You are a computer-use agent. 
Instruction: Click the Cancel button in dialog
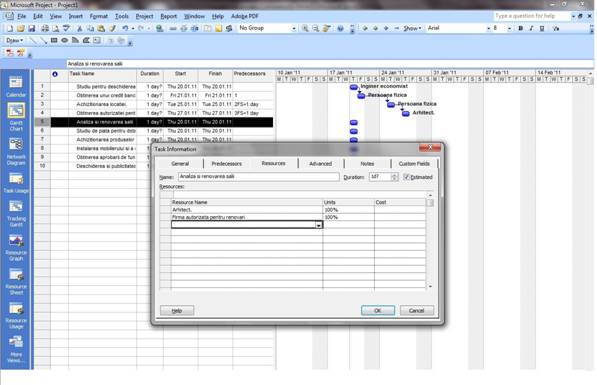(416, 310)
